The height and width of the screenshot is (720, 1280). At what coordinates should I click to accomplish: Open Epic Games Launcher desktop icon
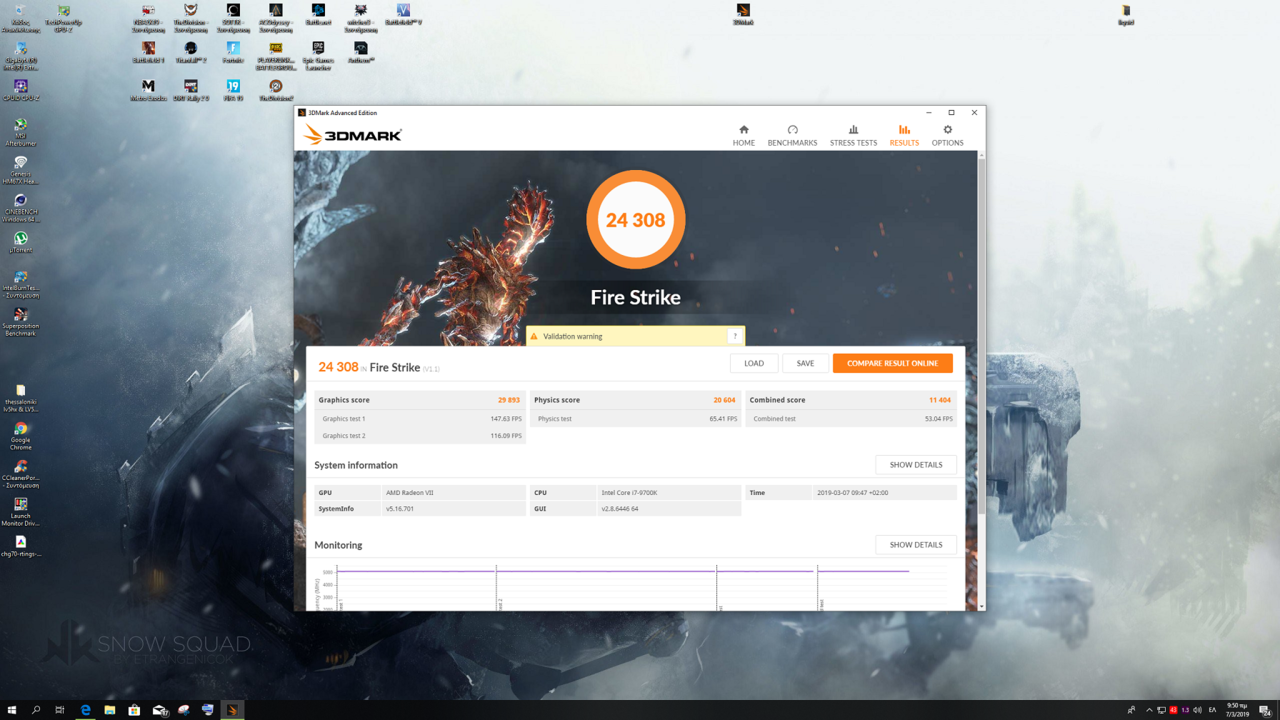pos(318,56)
